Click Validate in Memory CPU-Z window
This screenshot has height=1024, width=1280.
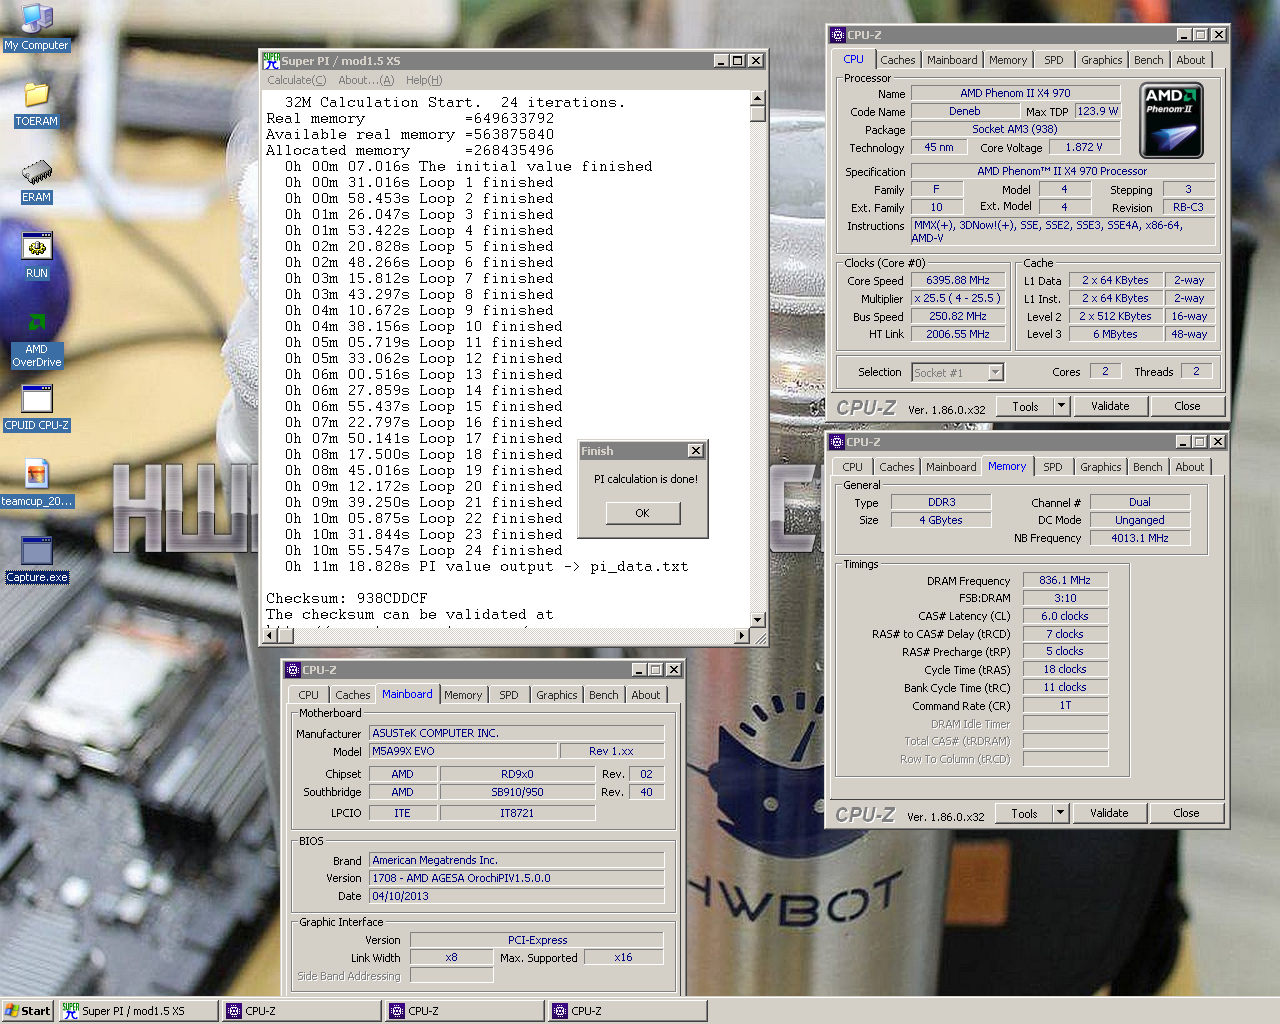coord(1109,813)
